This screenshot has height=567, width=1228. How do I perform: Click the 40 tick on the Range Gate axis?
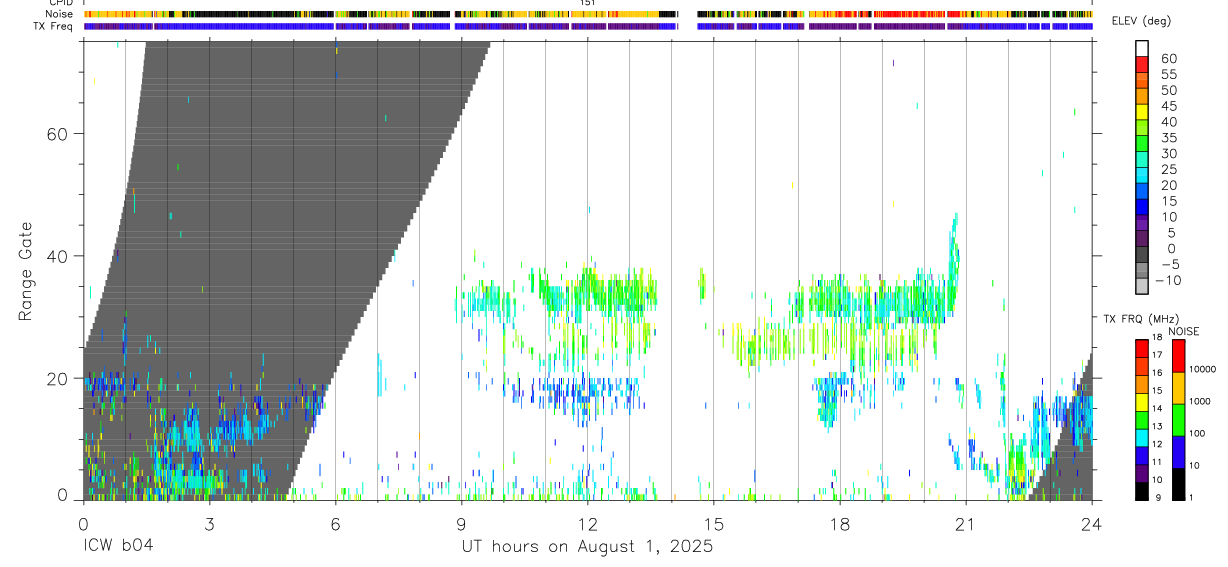click(59, 256)
